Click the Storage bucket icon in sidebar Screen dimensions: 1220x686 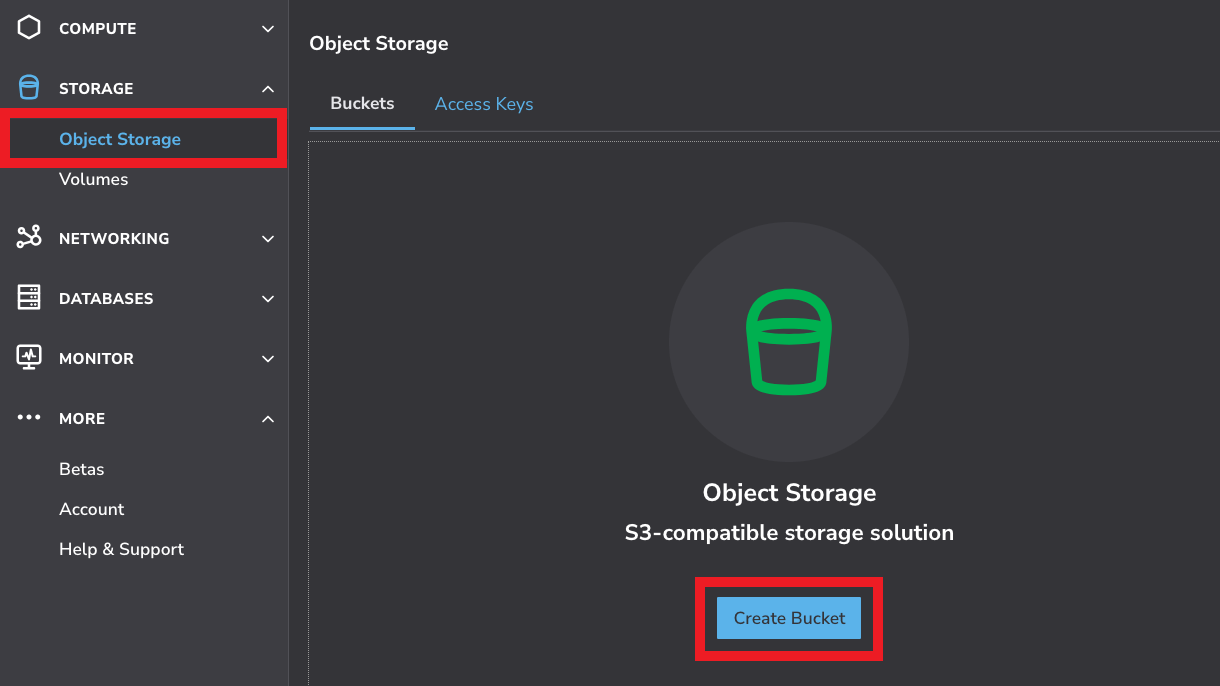tap(29, 88)
